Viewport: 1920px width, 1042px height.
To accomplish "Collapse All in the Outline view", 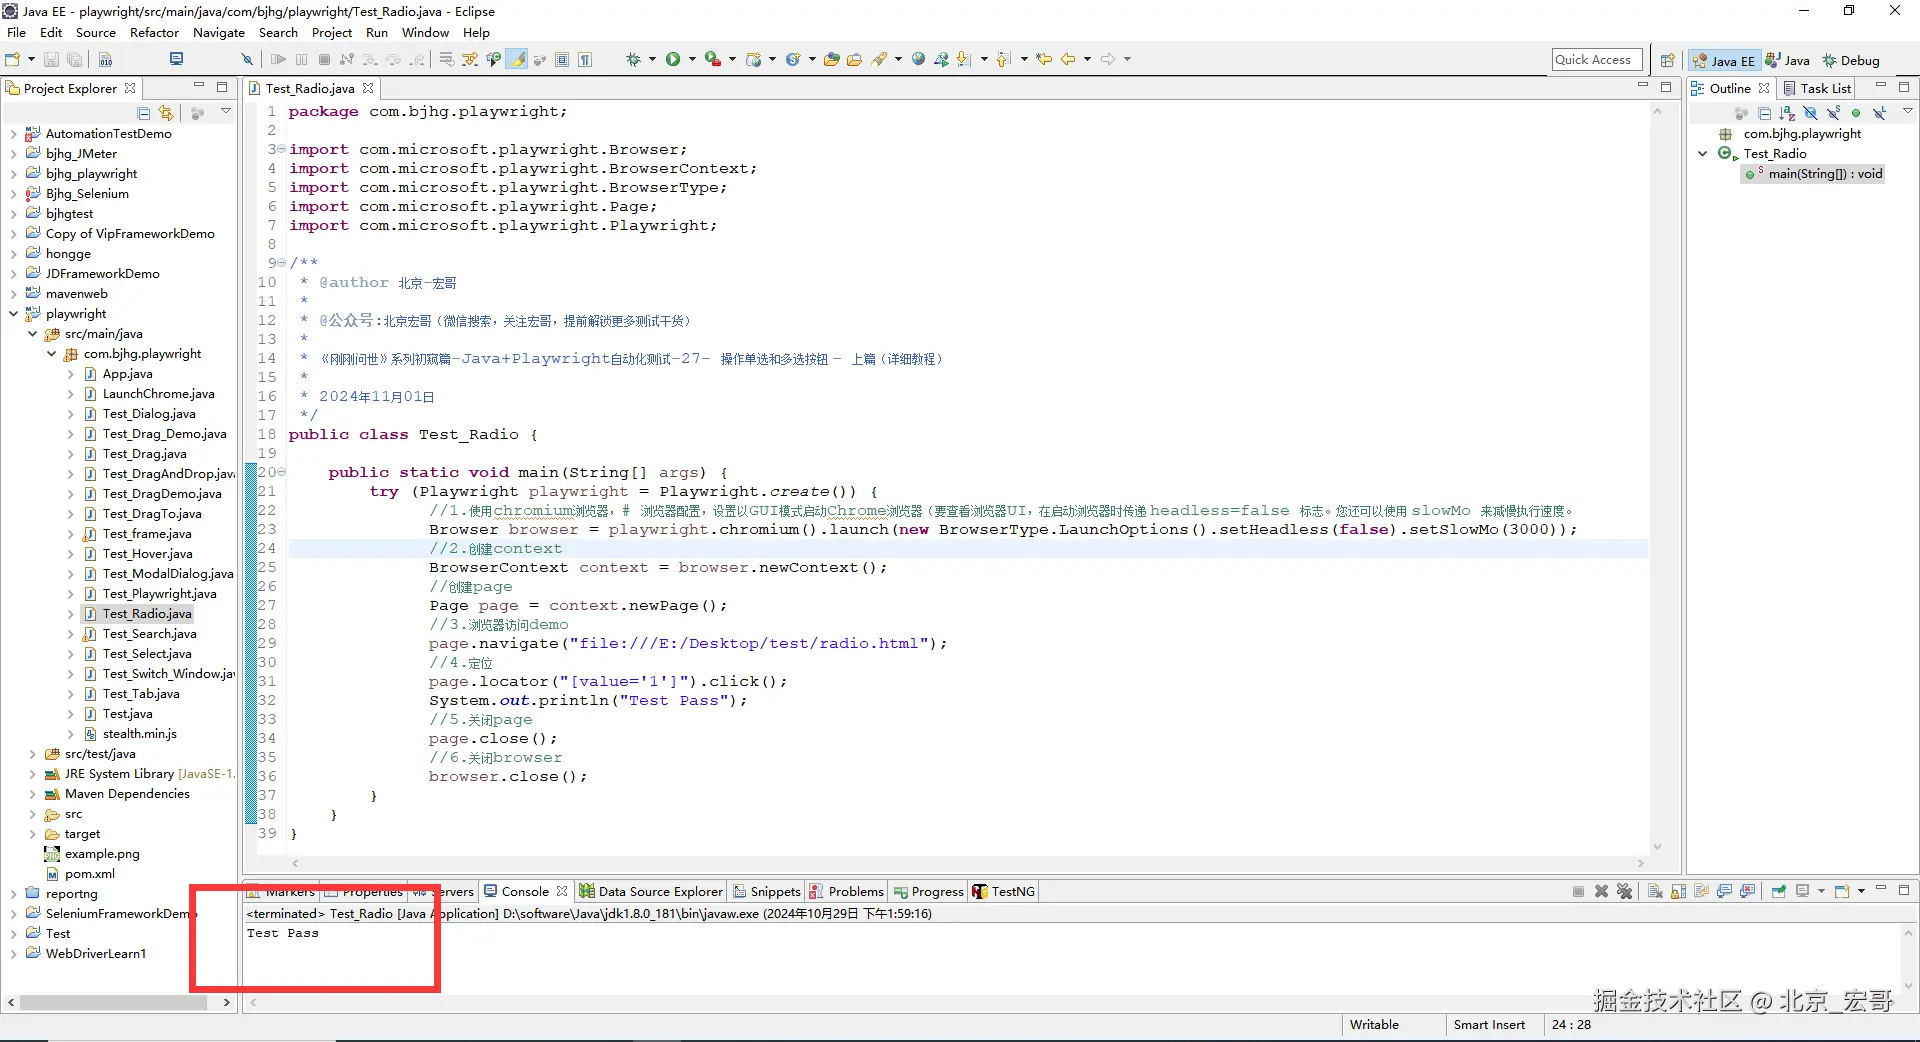I will [x=1764, y=113].
